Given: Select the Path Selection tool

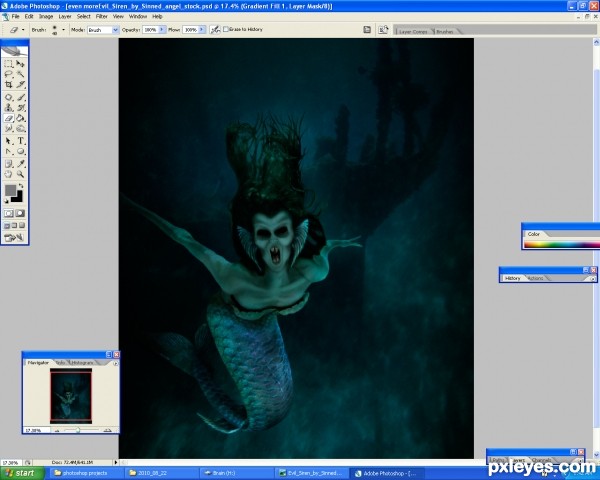Looking at the screenshot, I should 8,141.
